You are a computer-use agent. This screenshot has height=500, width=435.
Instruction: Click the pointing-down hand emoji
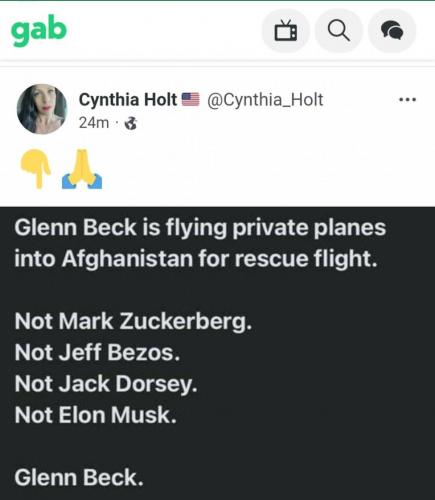[36, 169]
